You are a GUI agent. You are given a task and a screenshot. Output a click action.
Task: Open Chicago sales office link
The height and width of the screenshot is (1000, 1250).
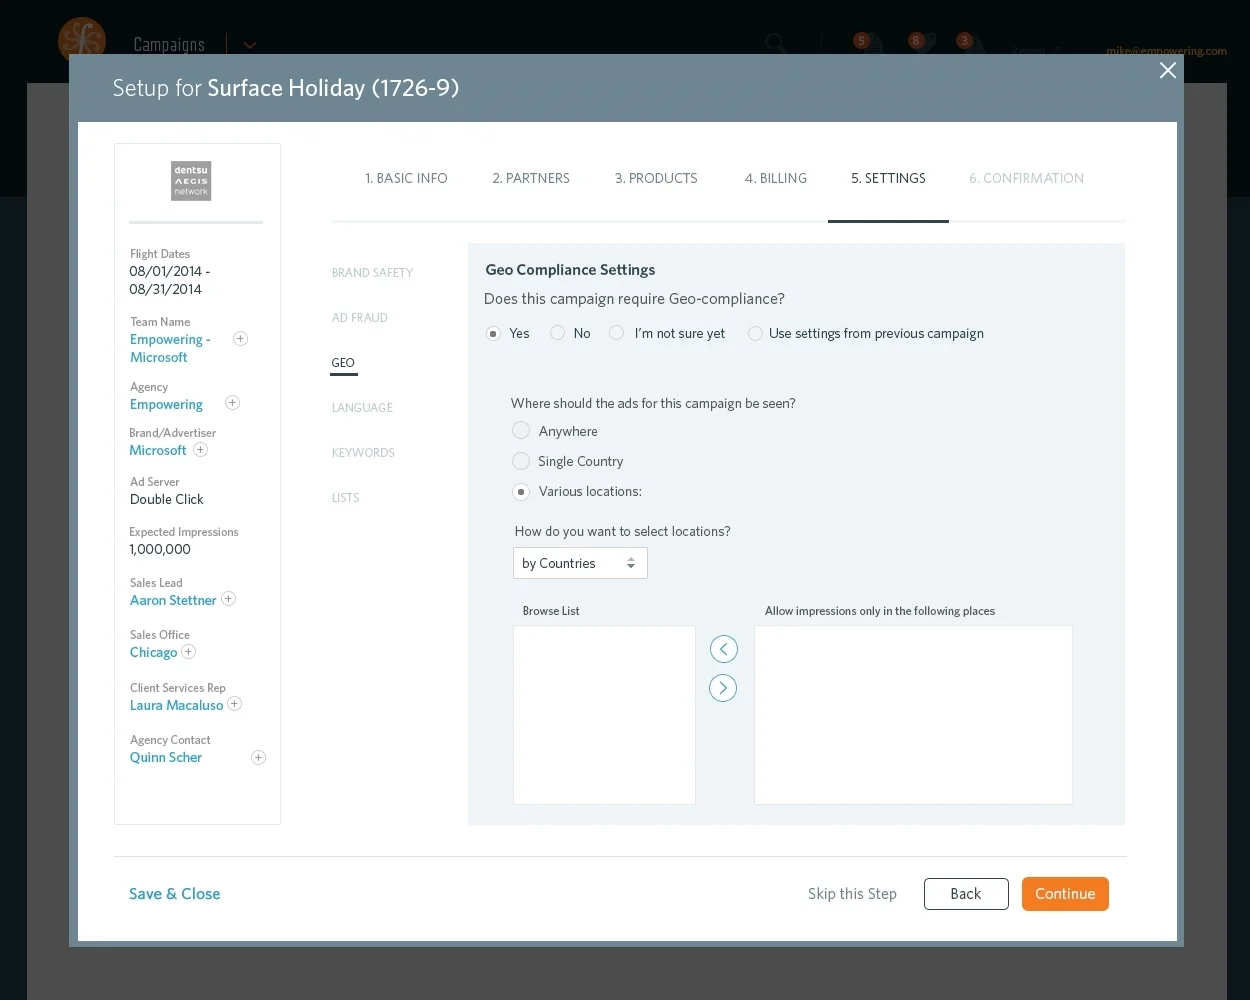click(x=153, y=652)
